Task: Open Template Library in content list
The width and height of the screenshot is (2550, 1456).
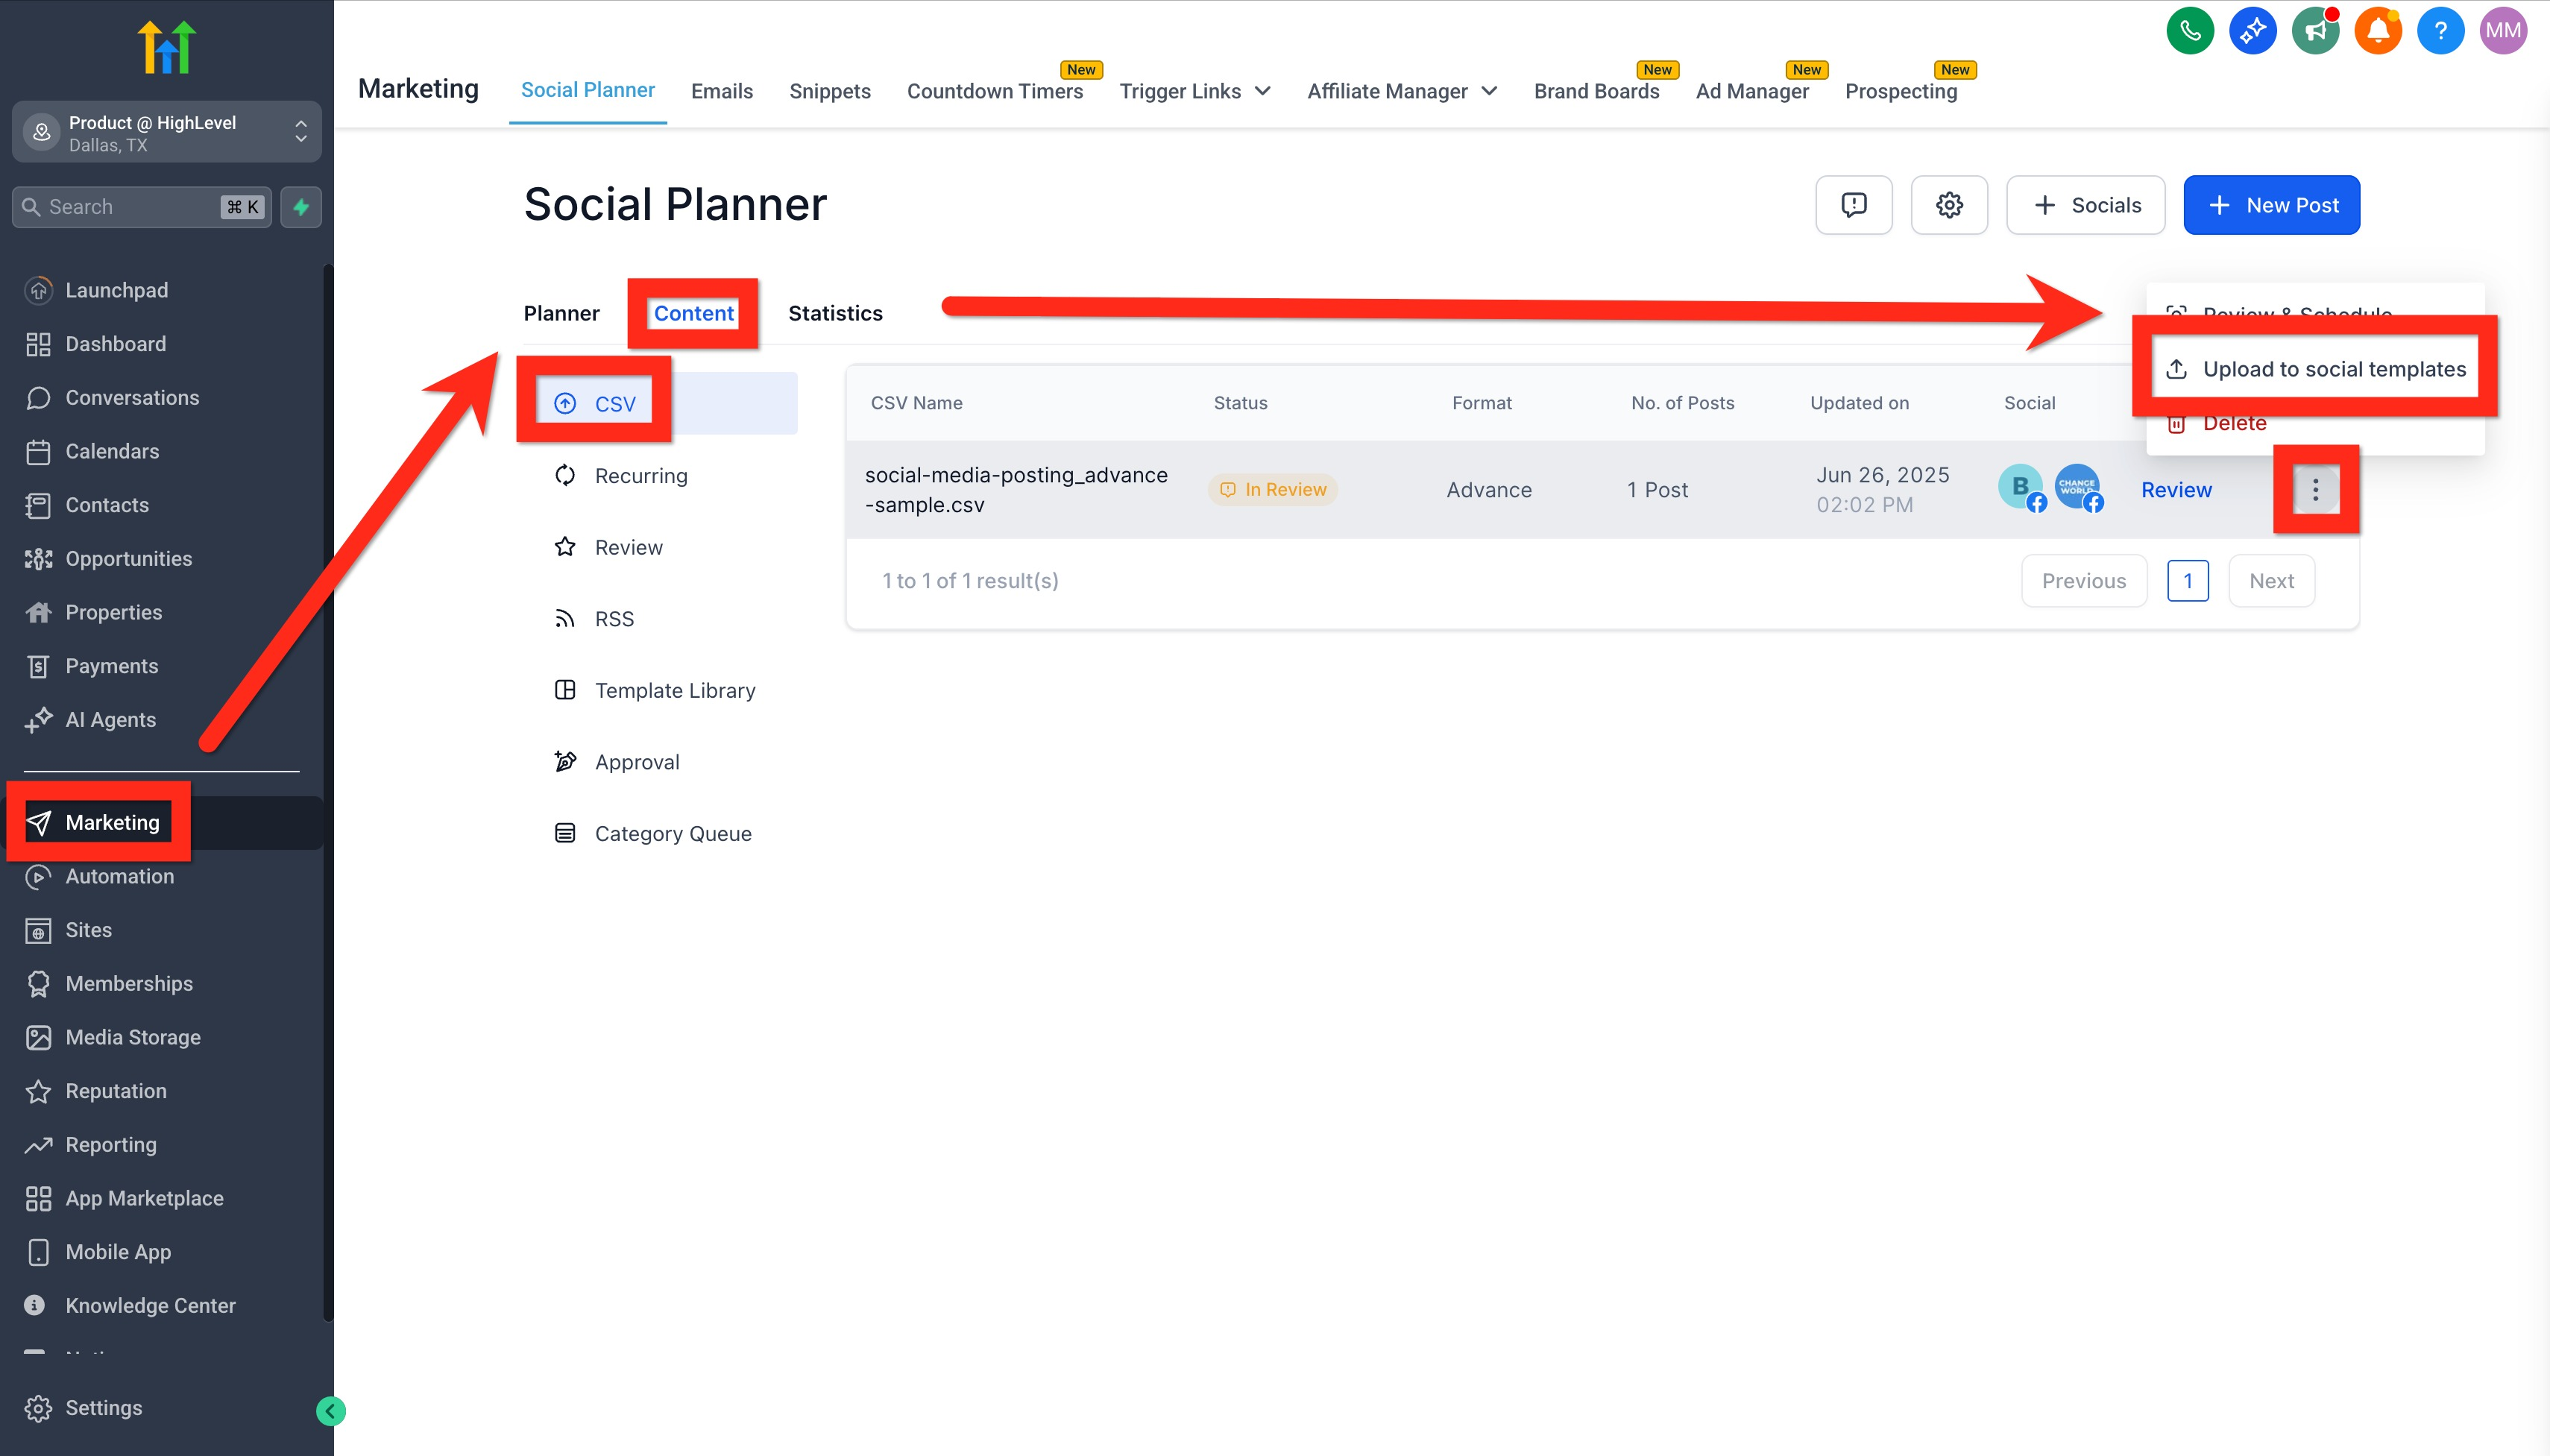Action: [674, 690]
